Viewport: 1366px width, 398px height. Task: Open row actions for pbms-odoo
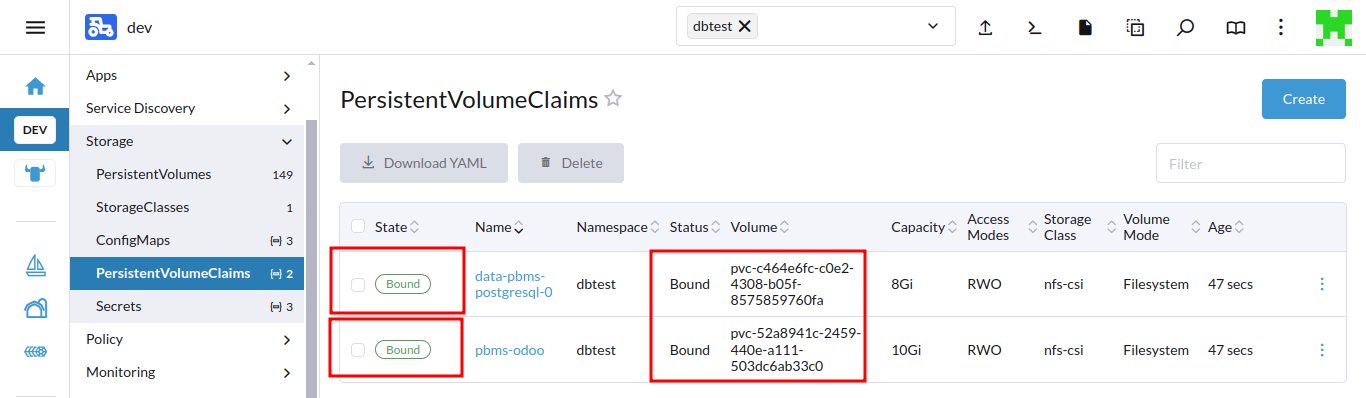click(x=1322, y=350)
